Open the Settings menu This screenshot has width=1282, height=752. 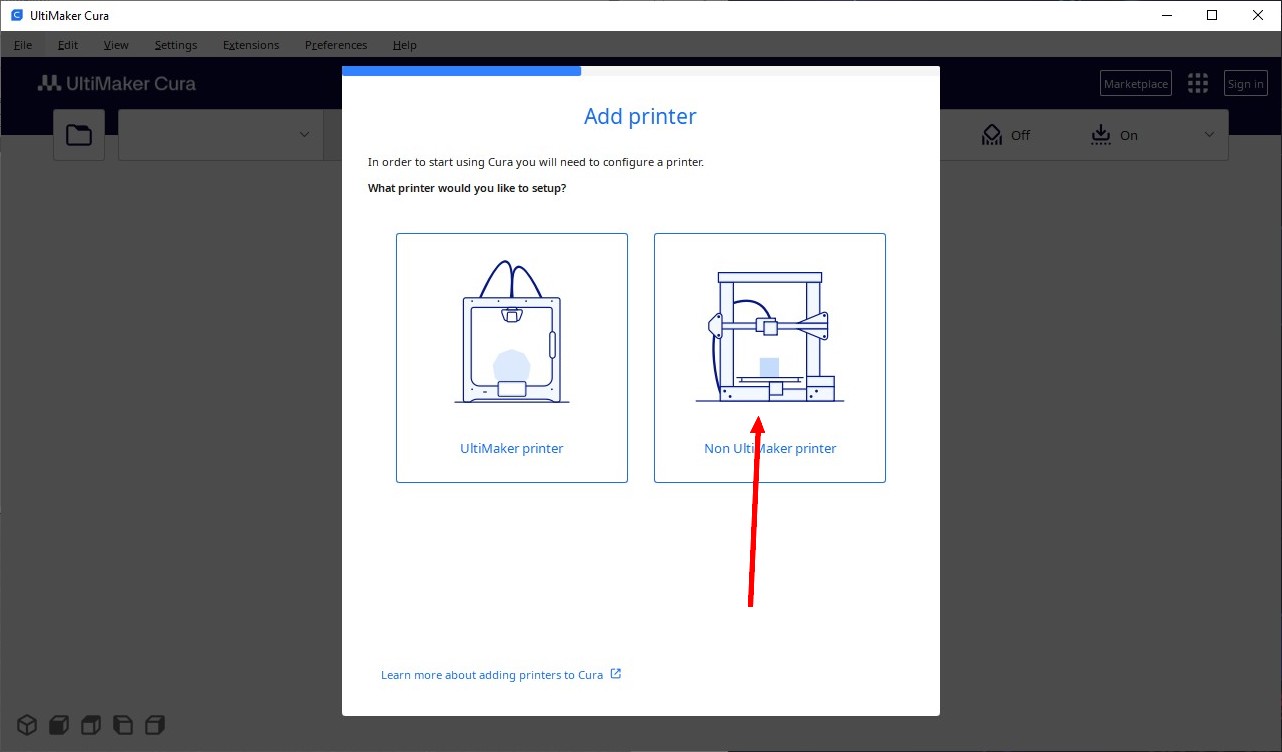[176, 45]
